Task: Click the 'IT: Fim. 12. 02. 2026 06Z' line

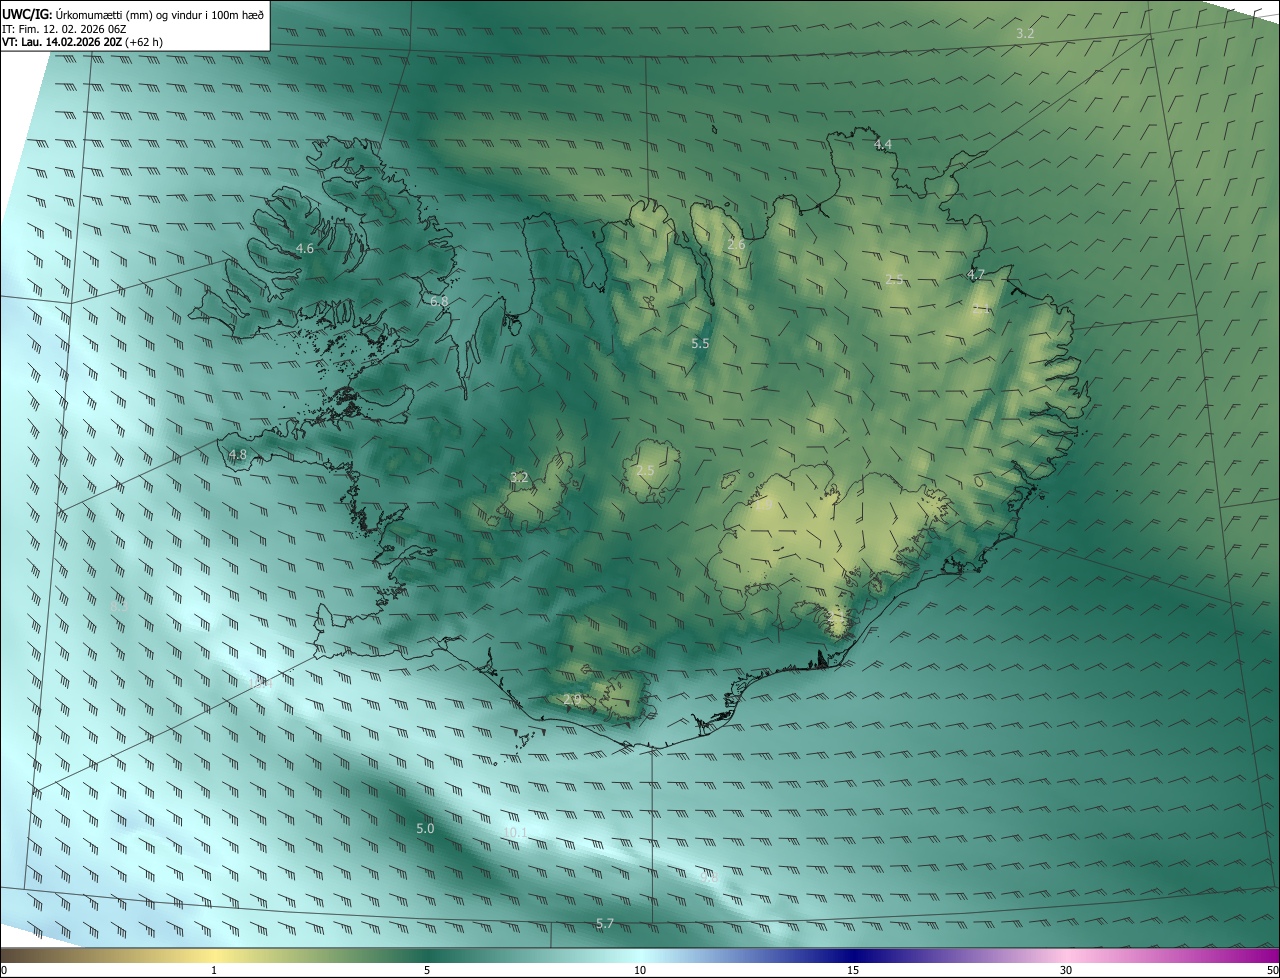Action: click(63, 29)
